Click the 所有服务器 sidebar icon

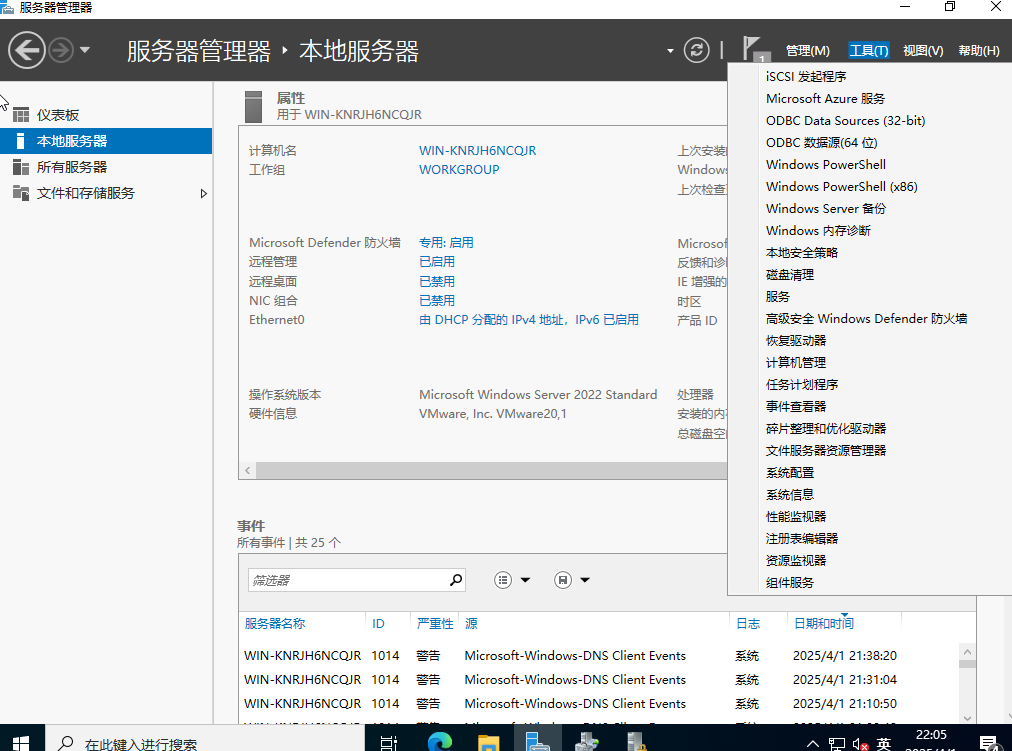pos(21,167)
